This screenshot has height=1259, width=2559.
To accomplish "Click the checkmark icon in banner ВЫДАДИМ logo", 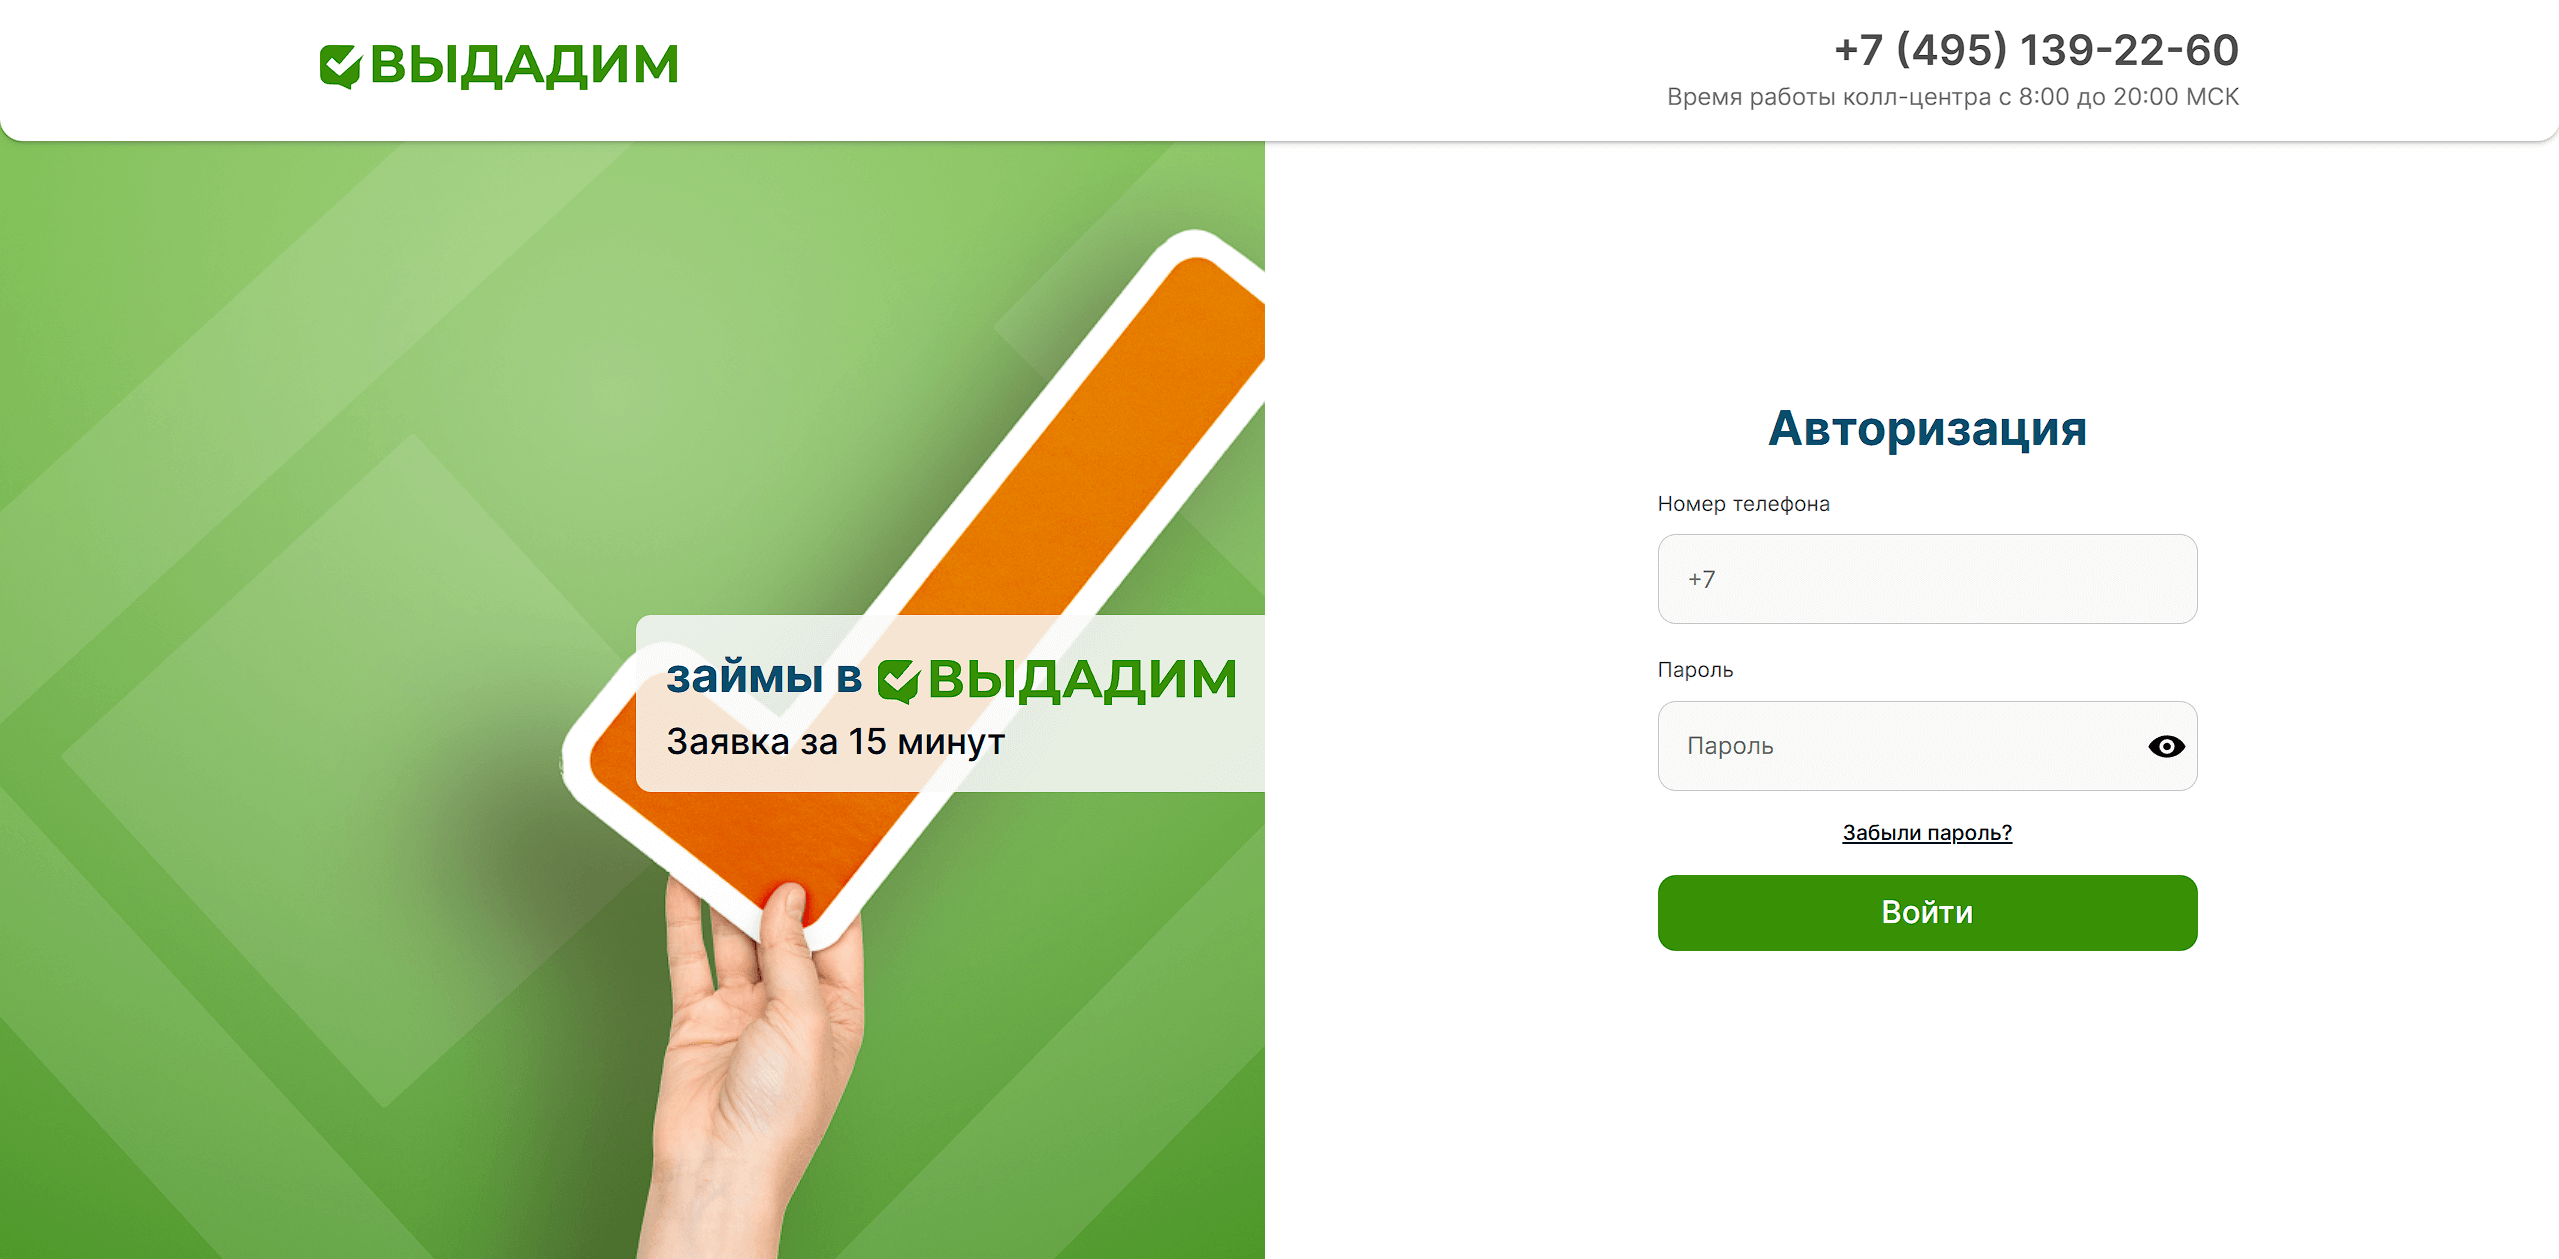I will coord(898,681).
